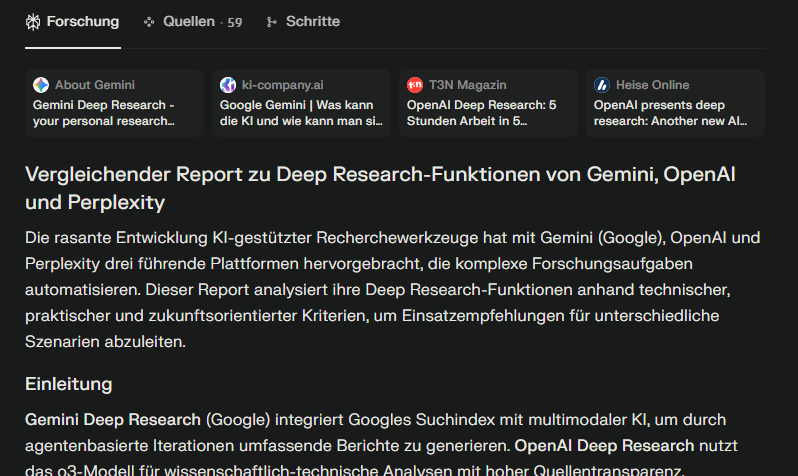Open the Quellen tab
Image resolution: width=798 pixels, height=476 pixels.
tap(188, 21)
